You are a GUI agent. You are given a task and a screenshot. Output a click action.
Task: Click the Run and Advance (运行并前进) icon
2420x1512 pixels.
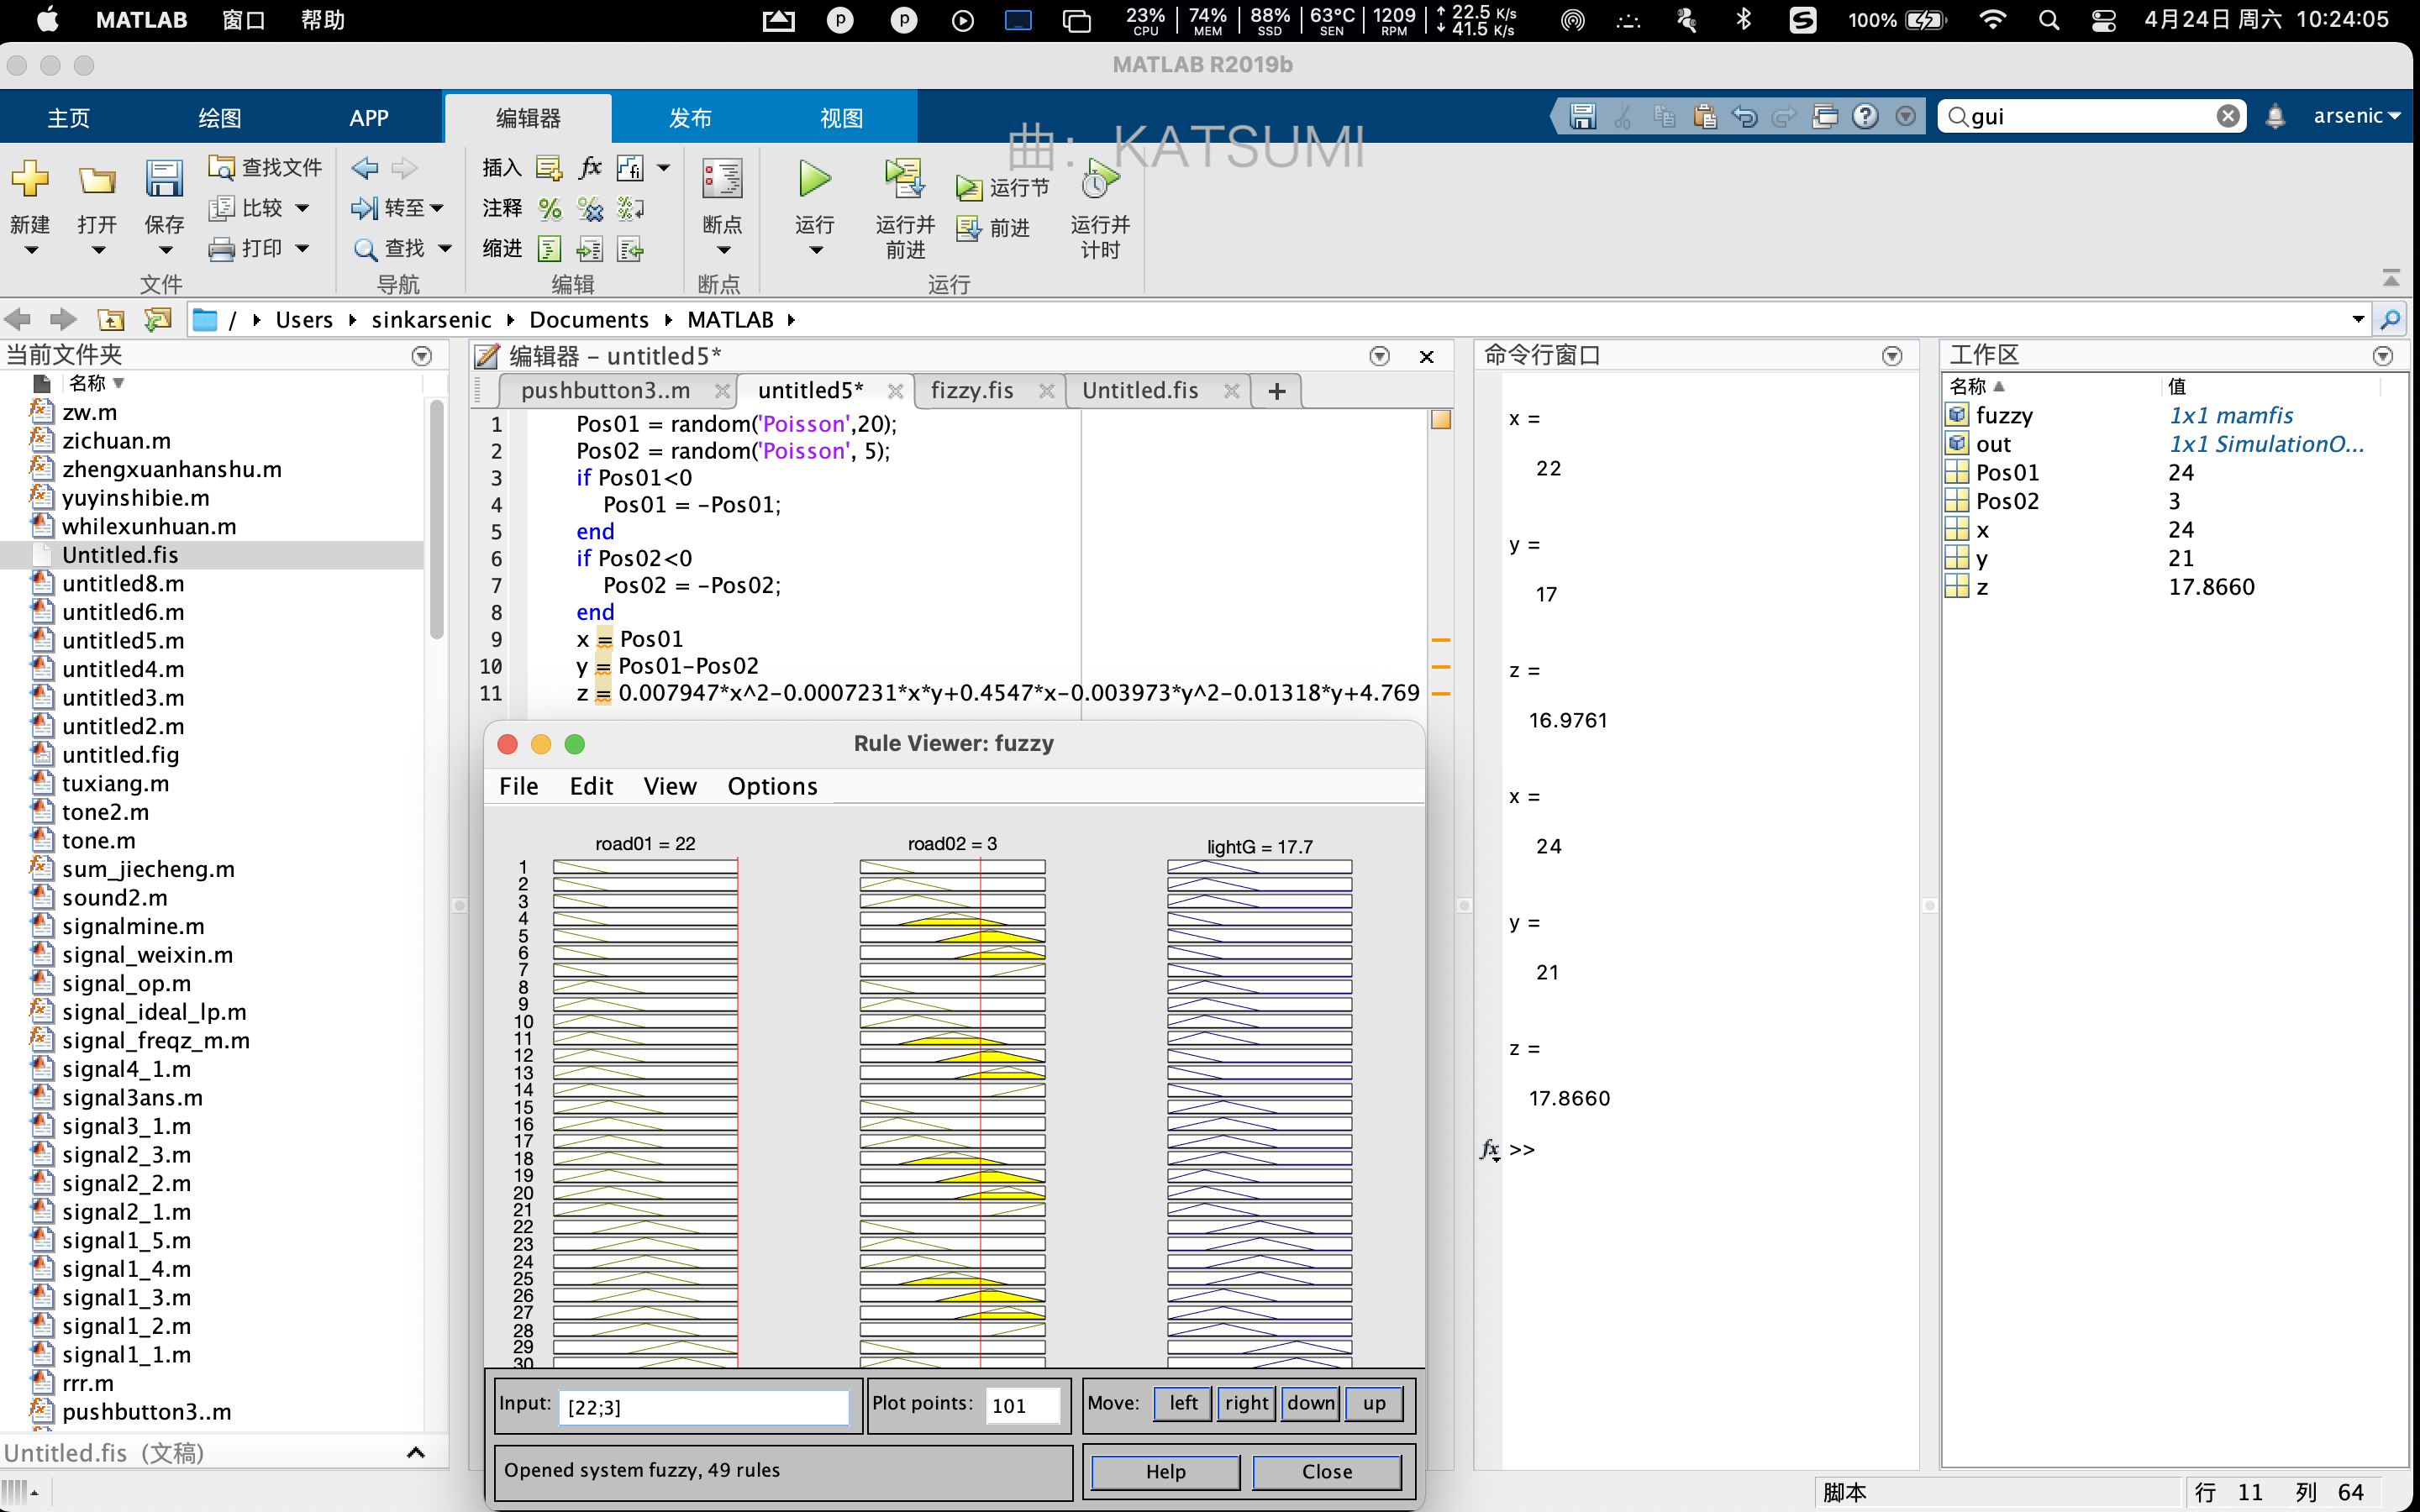pos(904,180)
